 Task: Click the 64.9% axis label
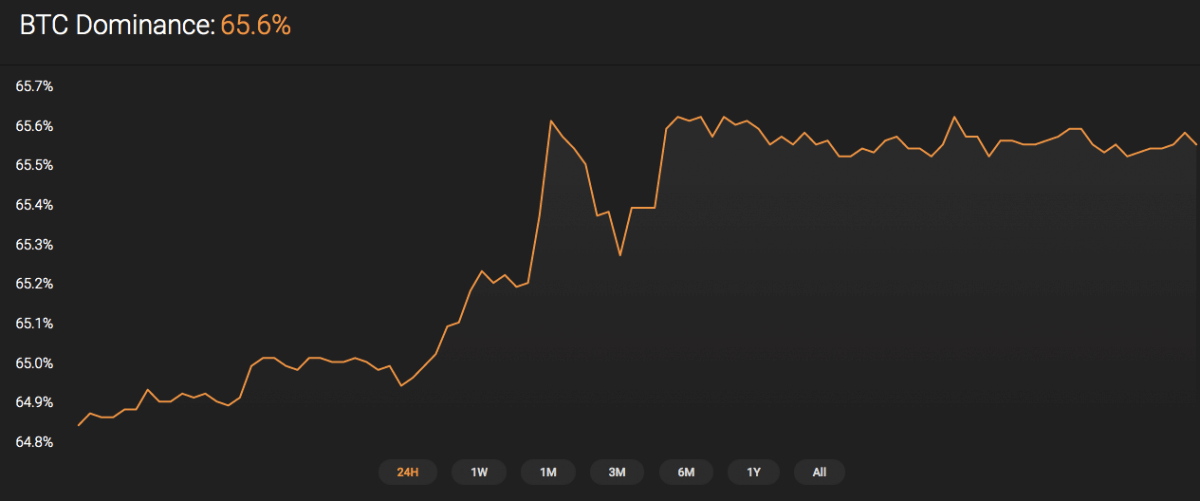pyautogui.click(x=34, y=402)
